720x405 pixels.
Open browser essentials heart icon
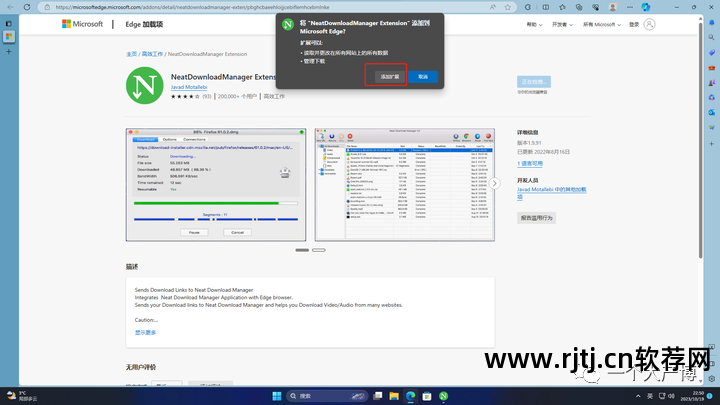(596, 7)
